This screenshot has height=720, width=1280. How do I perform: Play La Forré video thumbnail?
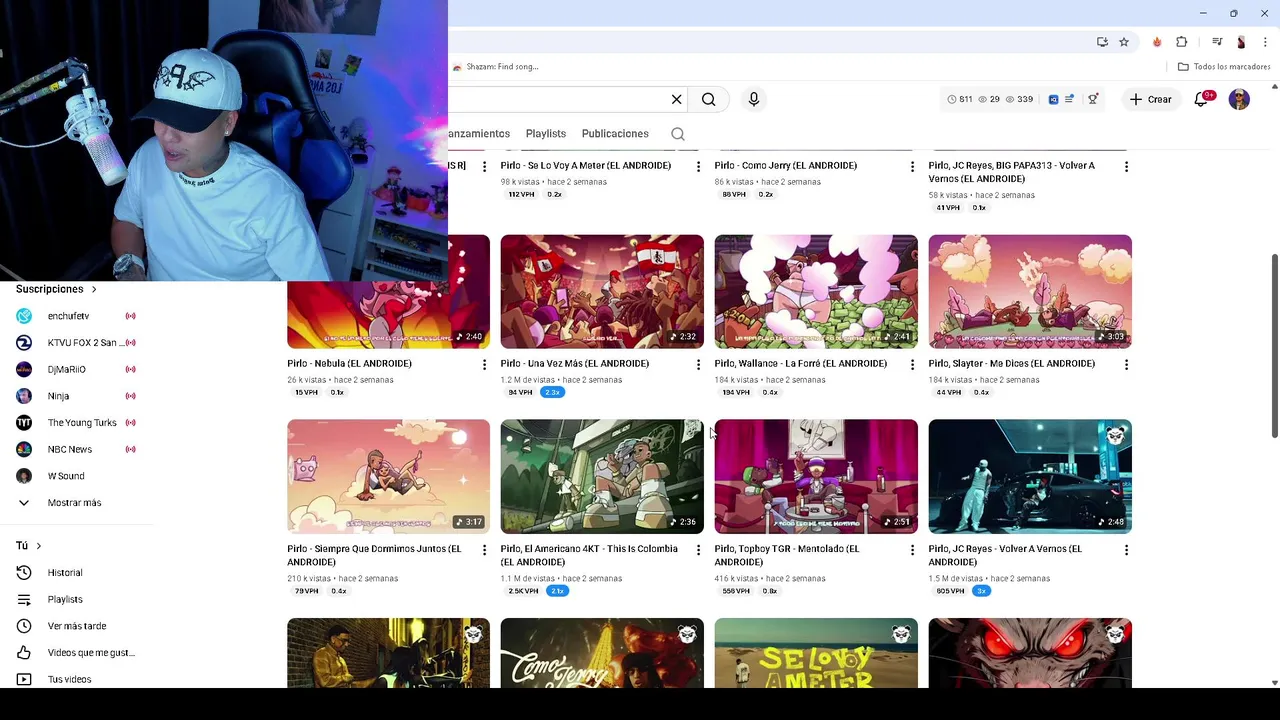coord(816,292)
